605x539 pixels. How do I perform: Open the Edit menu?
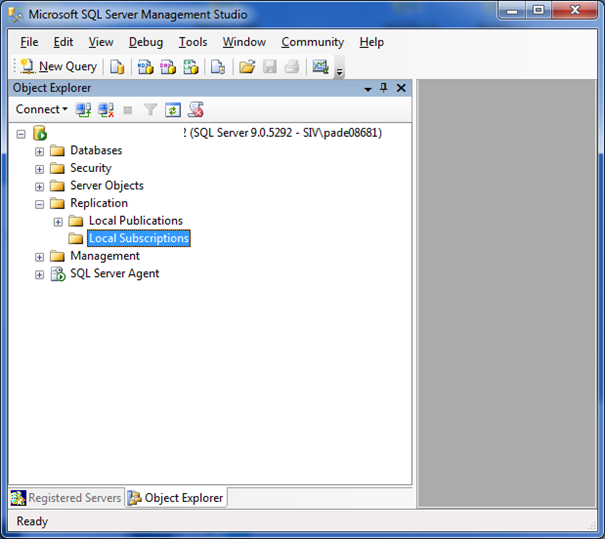coord(63,42)
